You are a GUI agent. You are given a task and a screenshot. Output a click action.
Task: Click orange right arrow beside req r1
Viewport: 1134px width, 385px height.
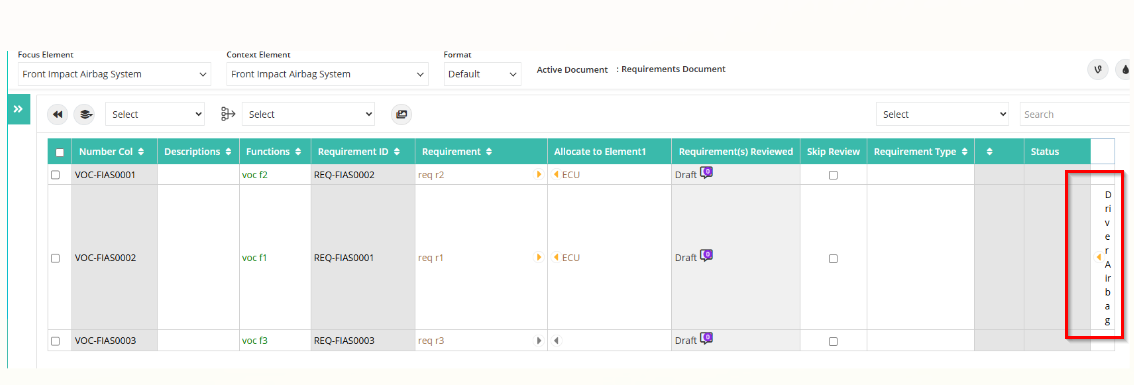click(x=539, y=257)
